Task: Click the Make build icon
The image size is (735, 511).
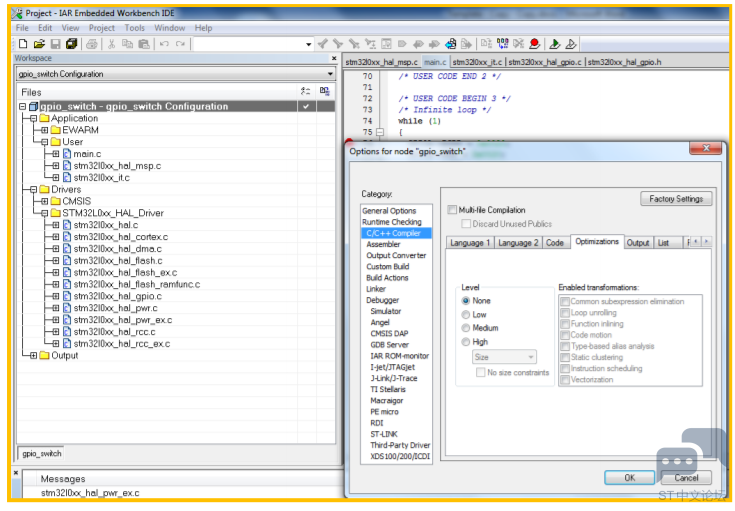Action: coord(502,44)
